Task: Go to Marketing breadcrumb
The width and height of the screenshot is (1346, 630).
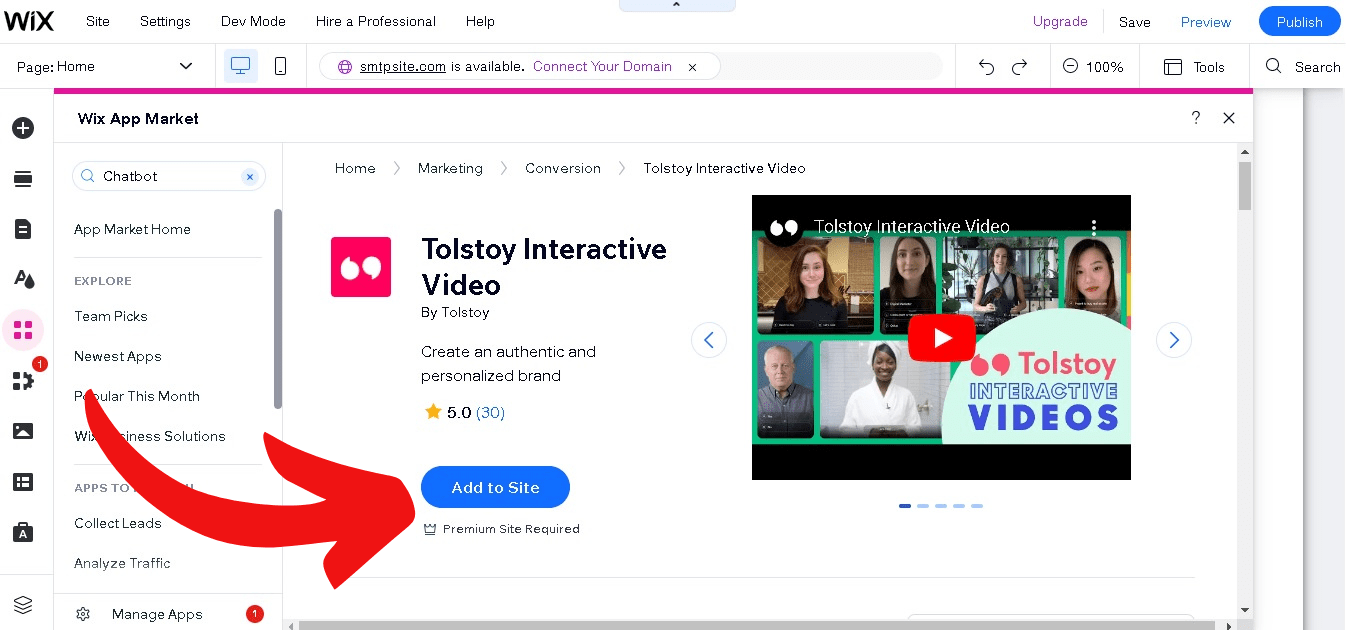Action: pyautogui.click(x=450, y=168)
